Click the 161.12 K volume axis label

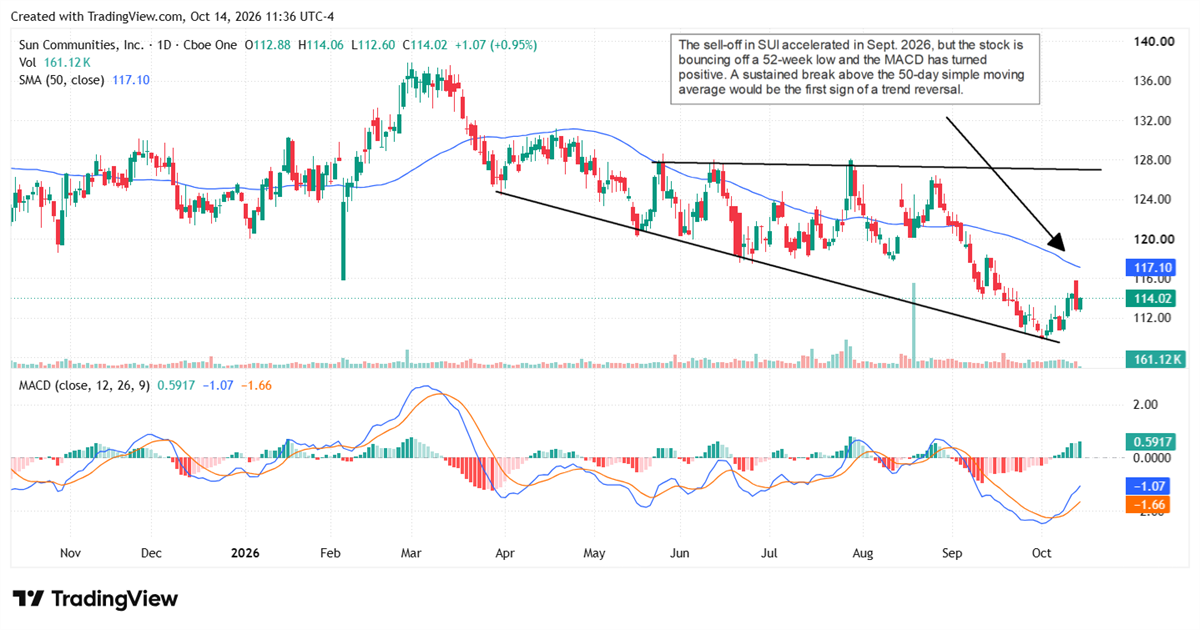coord(1154,358)
